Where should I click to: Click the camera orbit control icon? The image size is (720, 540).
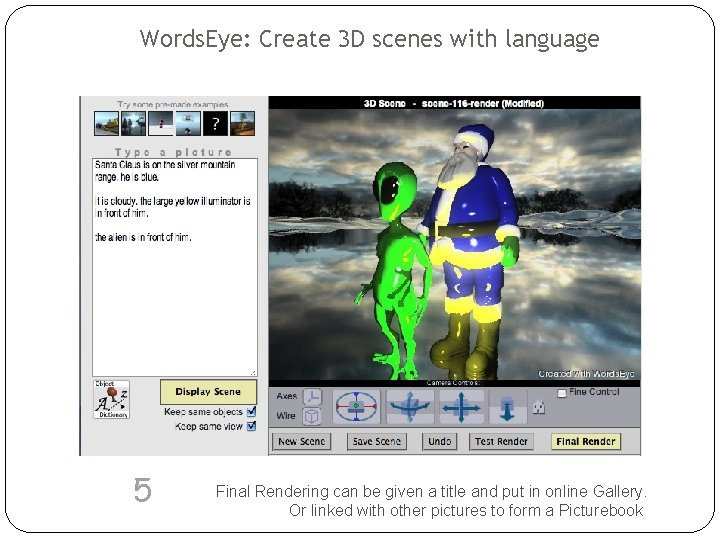356,406
